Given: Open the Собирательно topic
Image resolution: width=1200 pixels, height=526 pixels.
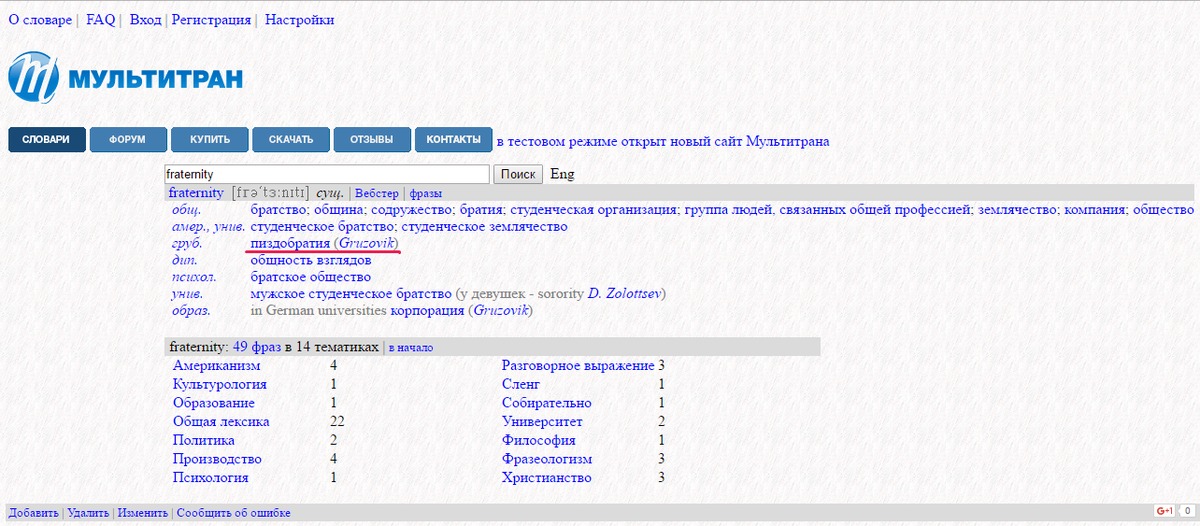Looking at the screenshot, I should pos(547,403).
